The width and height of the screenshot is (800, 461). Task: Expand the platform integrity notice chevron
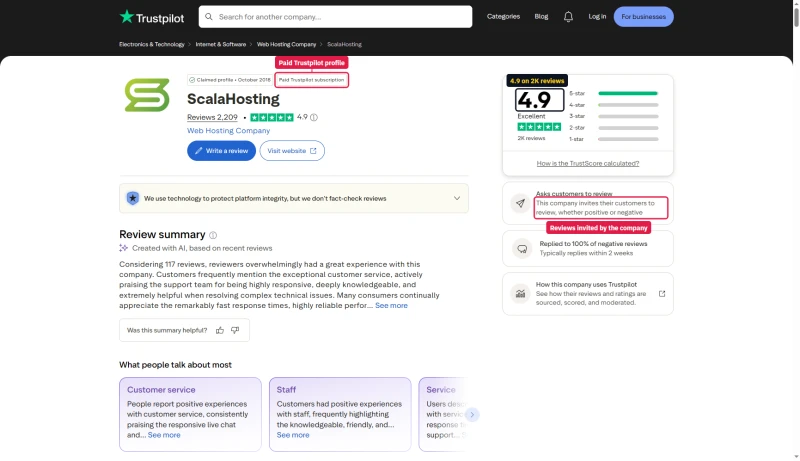(457, 198)
